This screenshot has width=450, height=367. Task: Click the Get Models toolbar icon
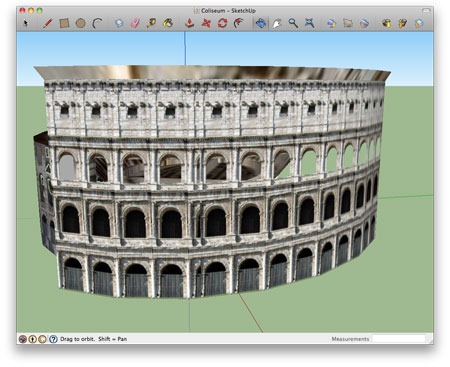coord(387,23)
